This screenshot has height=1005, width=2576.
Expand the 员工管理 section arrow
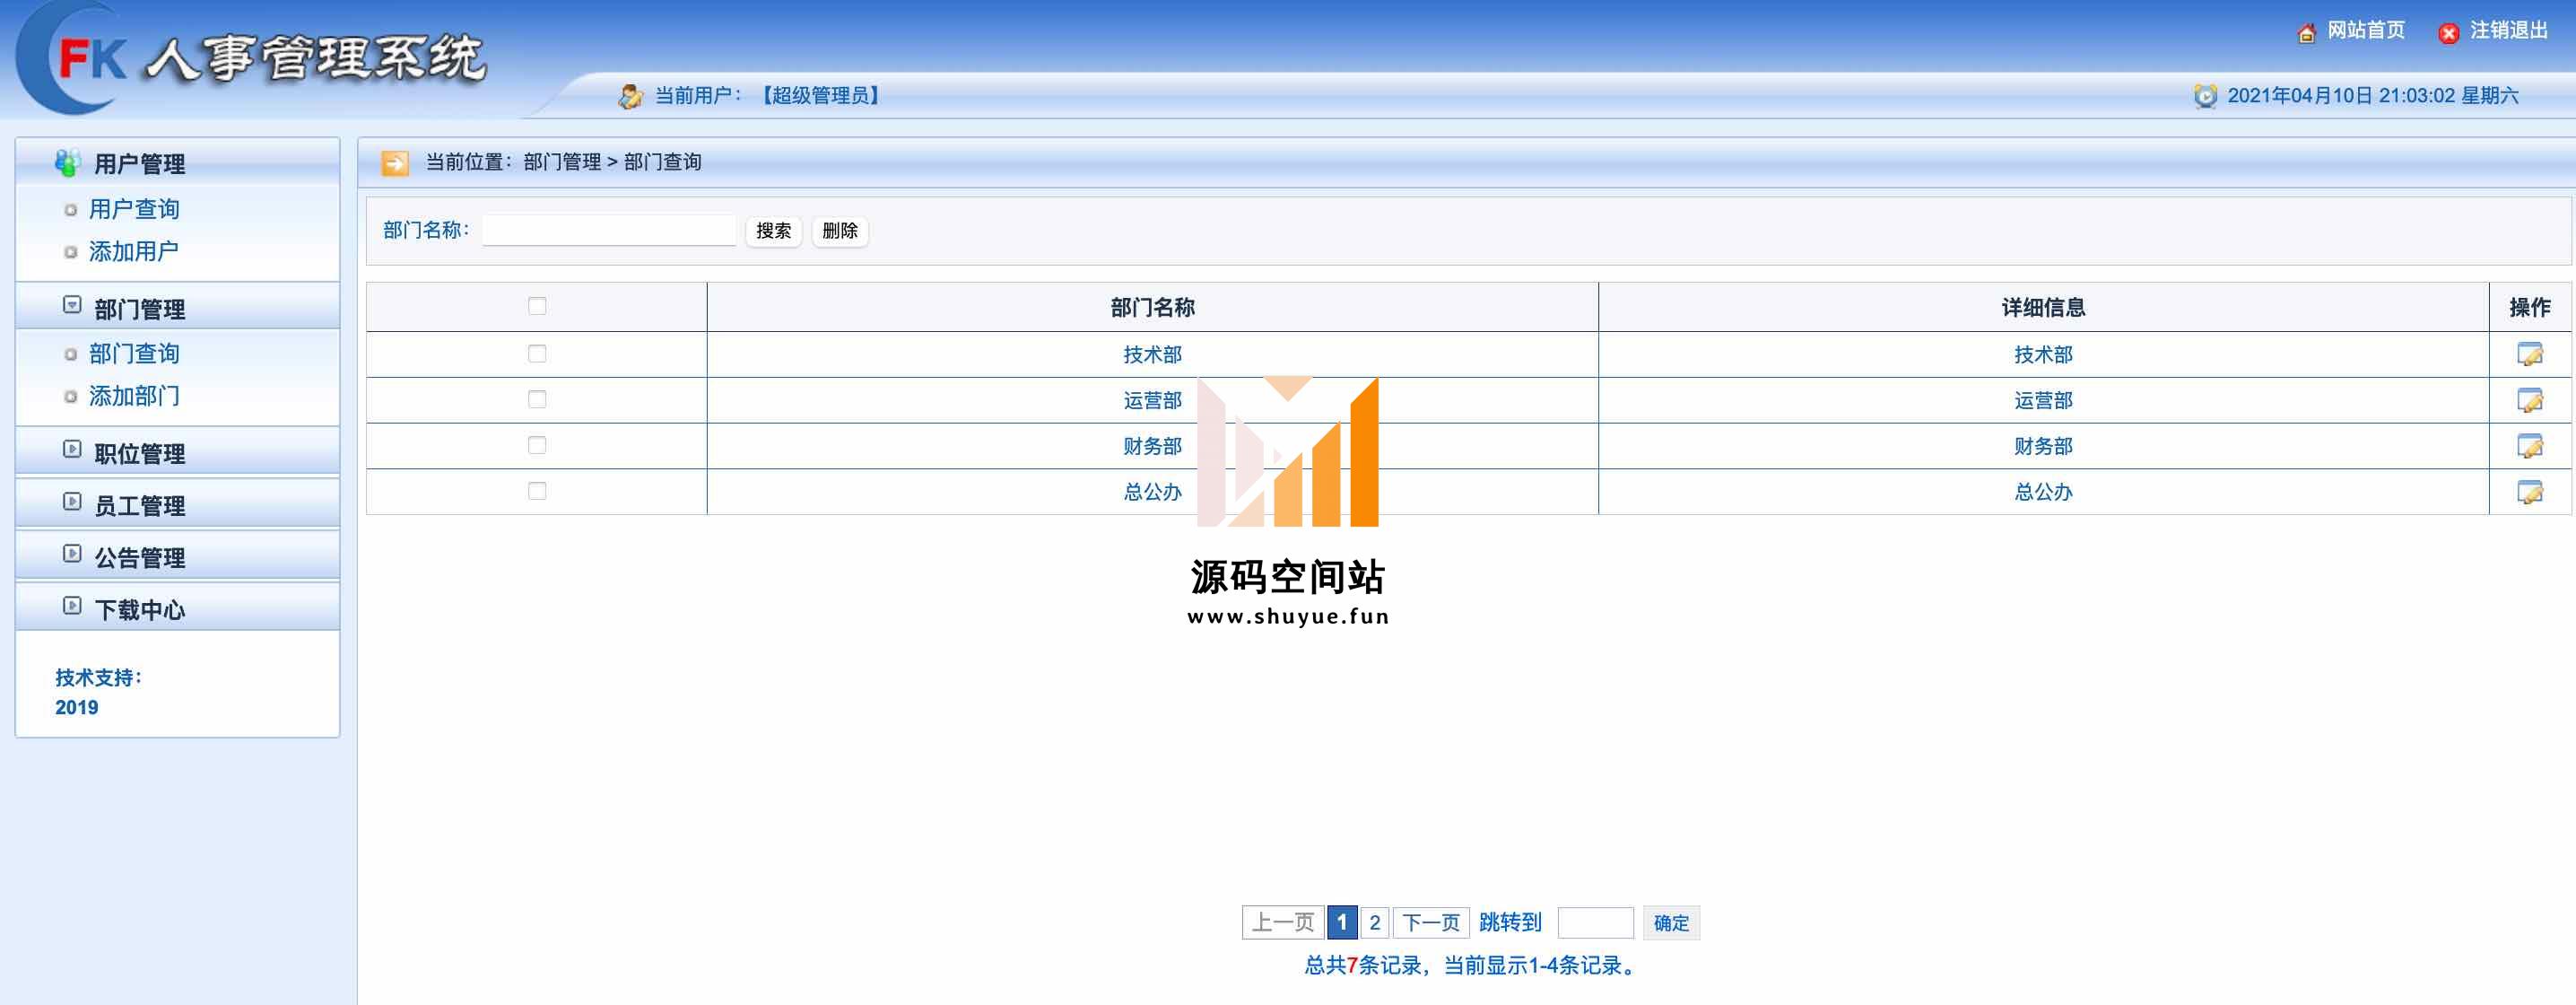72,501
